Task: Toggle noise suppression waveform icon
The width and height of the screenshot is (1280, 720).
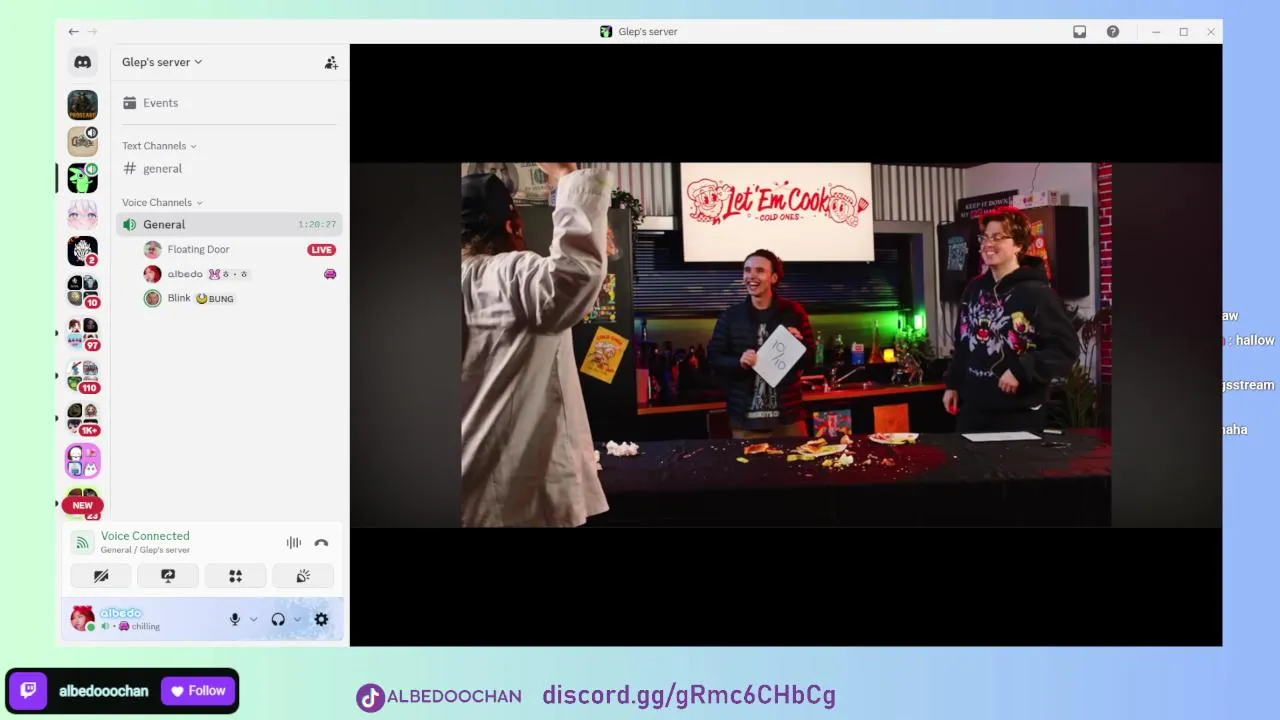Action: pos(293,543)
